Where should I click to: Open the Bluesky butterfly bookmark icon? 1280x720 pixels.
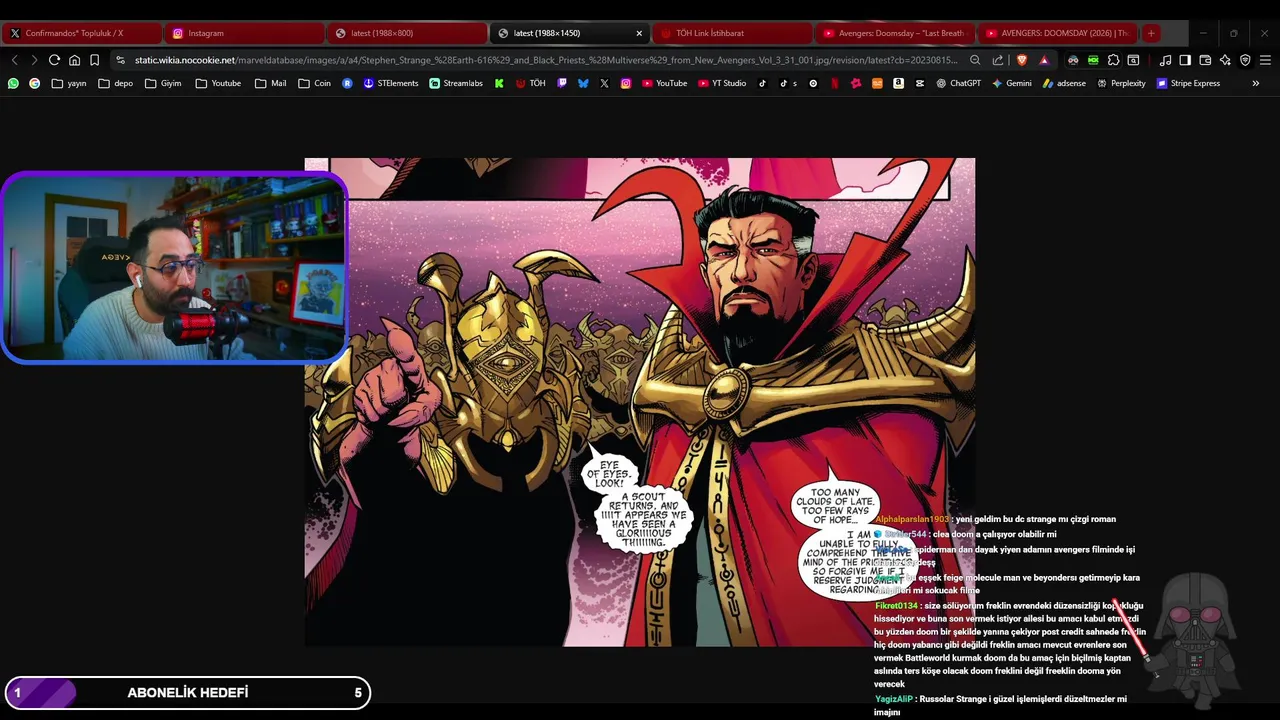pos(583,83)
